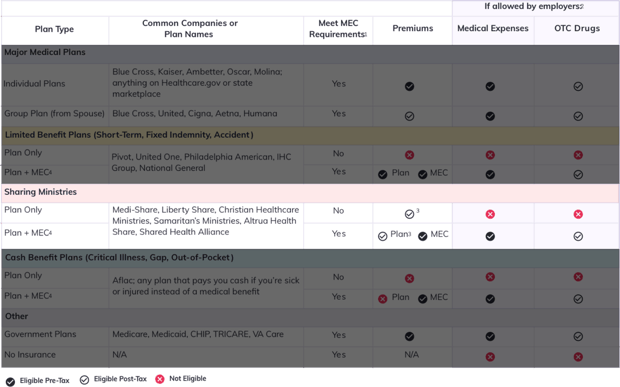Click Group Plan Premiums post-tax check icon
The image size is (620, 387).
coord(409,116)
